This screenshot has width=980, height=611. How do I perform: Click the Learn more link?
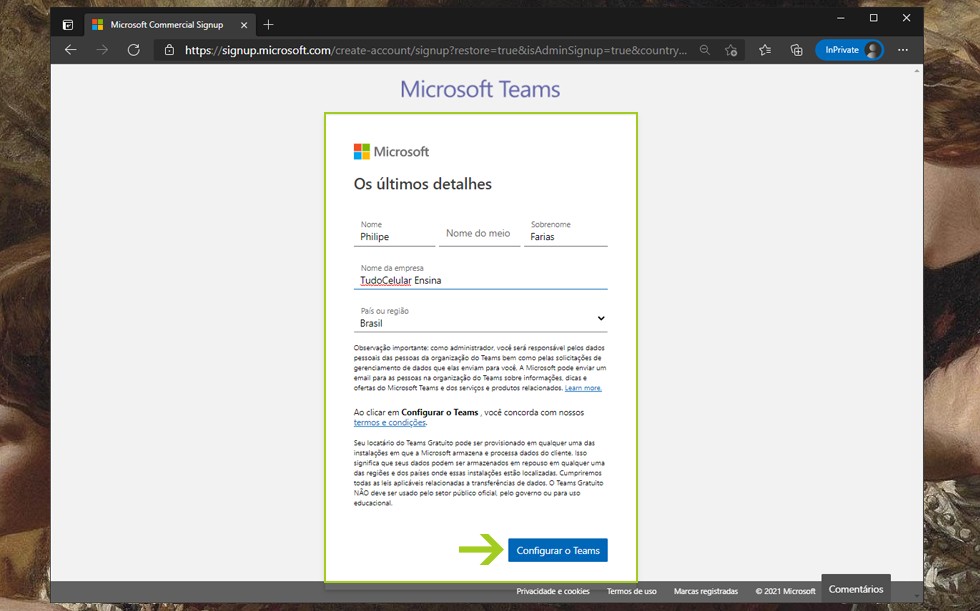click(x=583, y=388)
